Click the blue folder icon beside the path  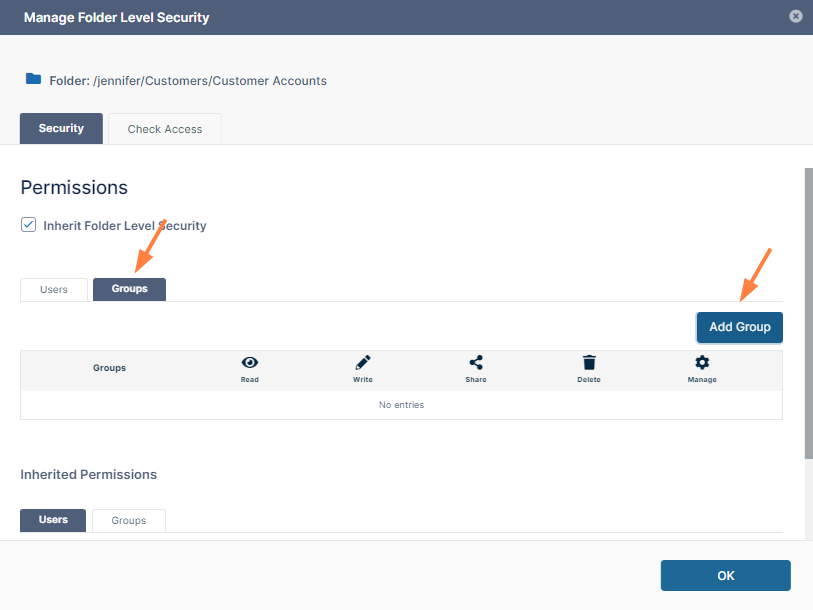click(x=33, y=79)
